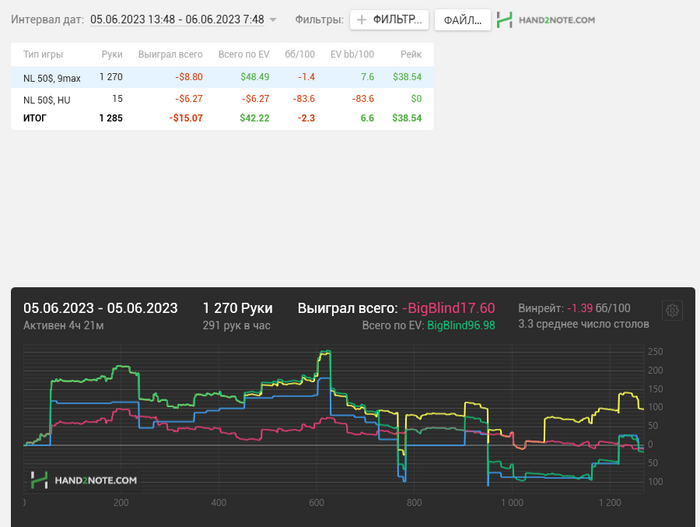The width and height of the screenshot is (700, 527).
Task: Click the 6.6 total EV bb/100 value
Action: click(x=367, y=118)
